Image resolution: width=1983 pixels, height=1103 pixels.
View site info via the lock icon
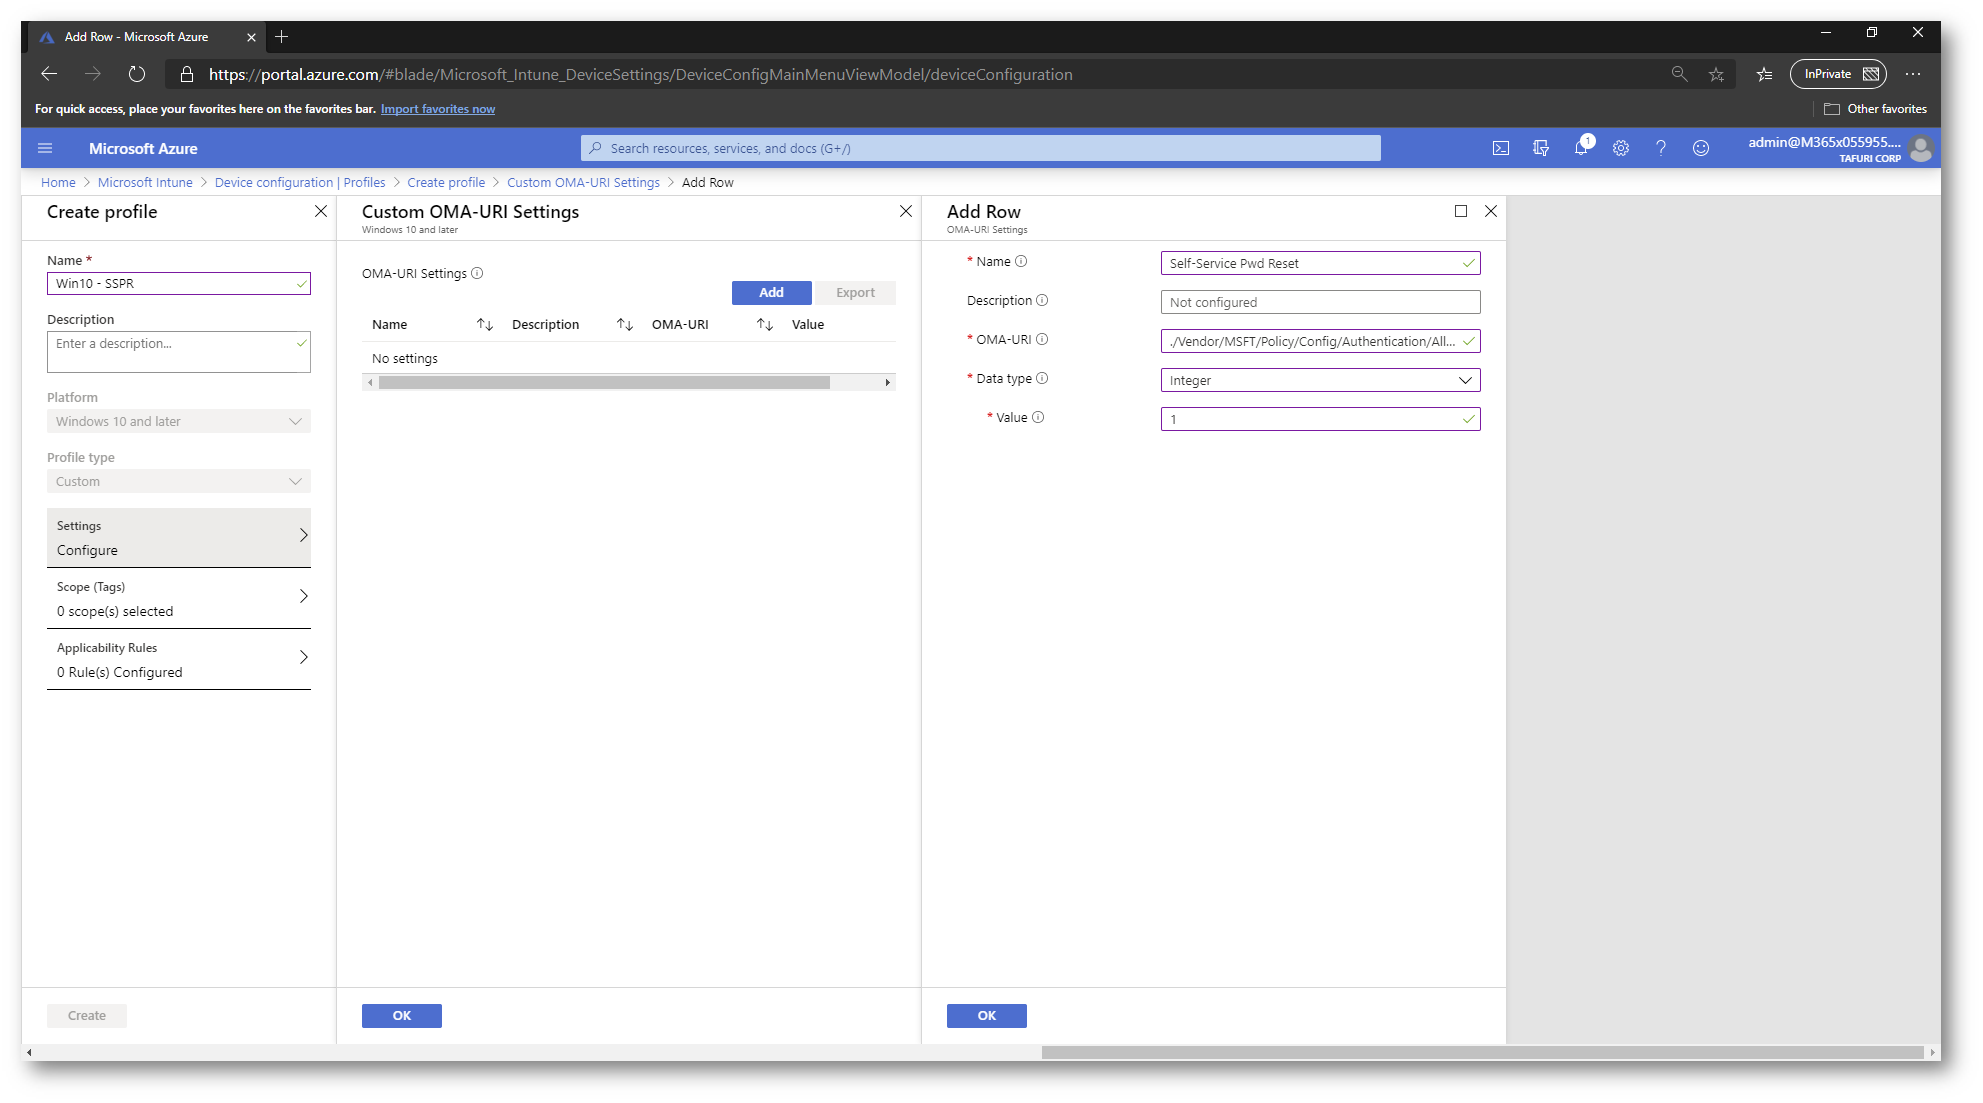[x=187, y=74]
